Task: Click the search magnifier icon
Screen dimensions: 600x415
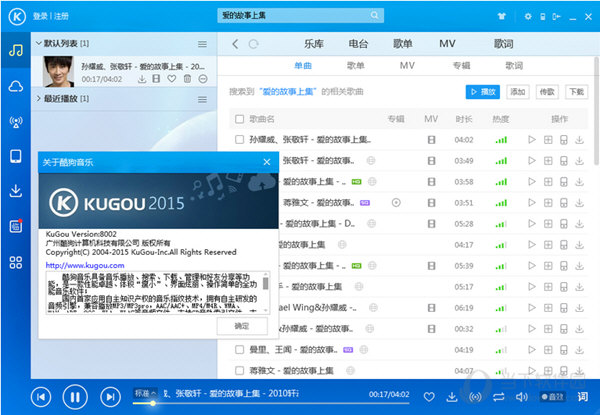Action: tap(374, 15)
